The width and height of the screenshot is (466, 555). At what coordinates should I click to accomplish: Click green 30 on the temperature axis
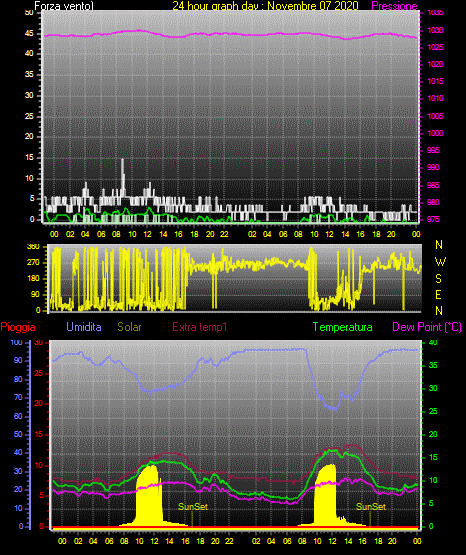433,388
